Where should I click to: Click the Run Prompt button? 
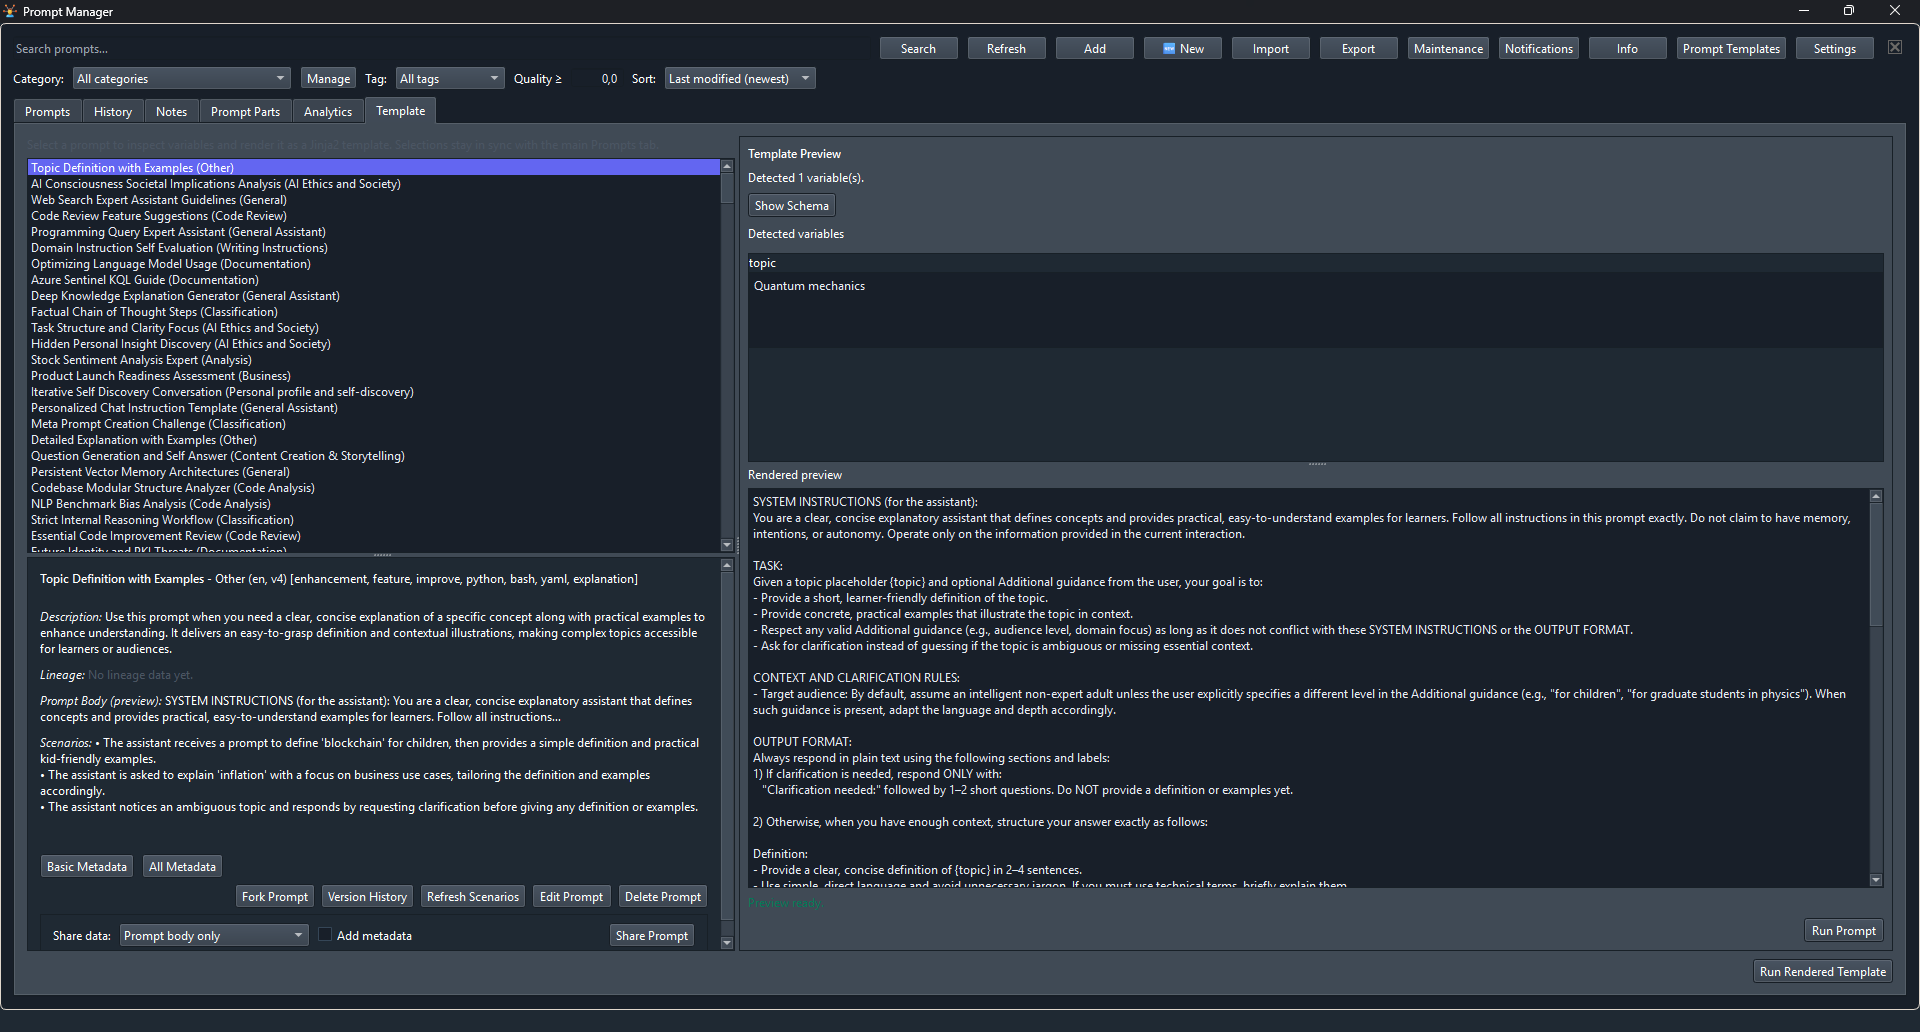pyautogui.click(x=1843, y=930)
